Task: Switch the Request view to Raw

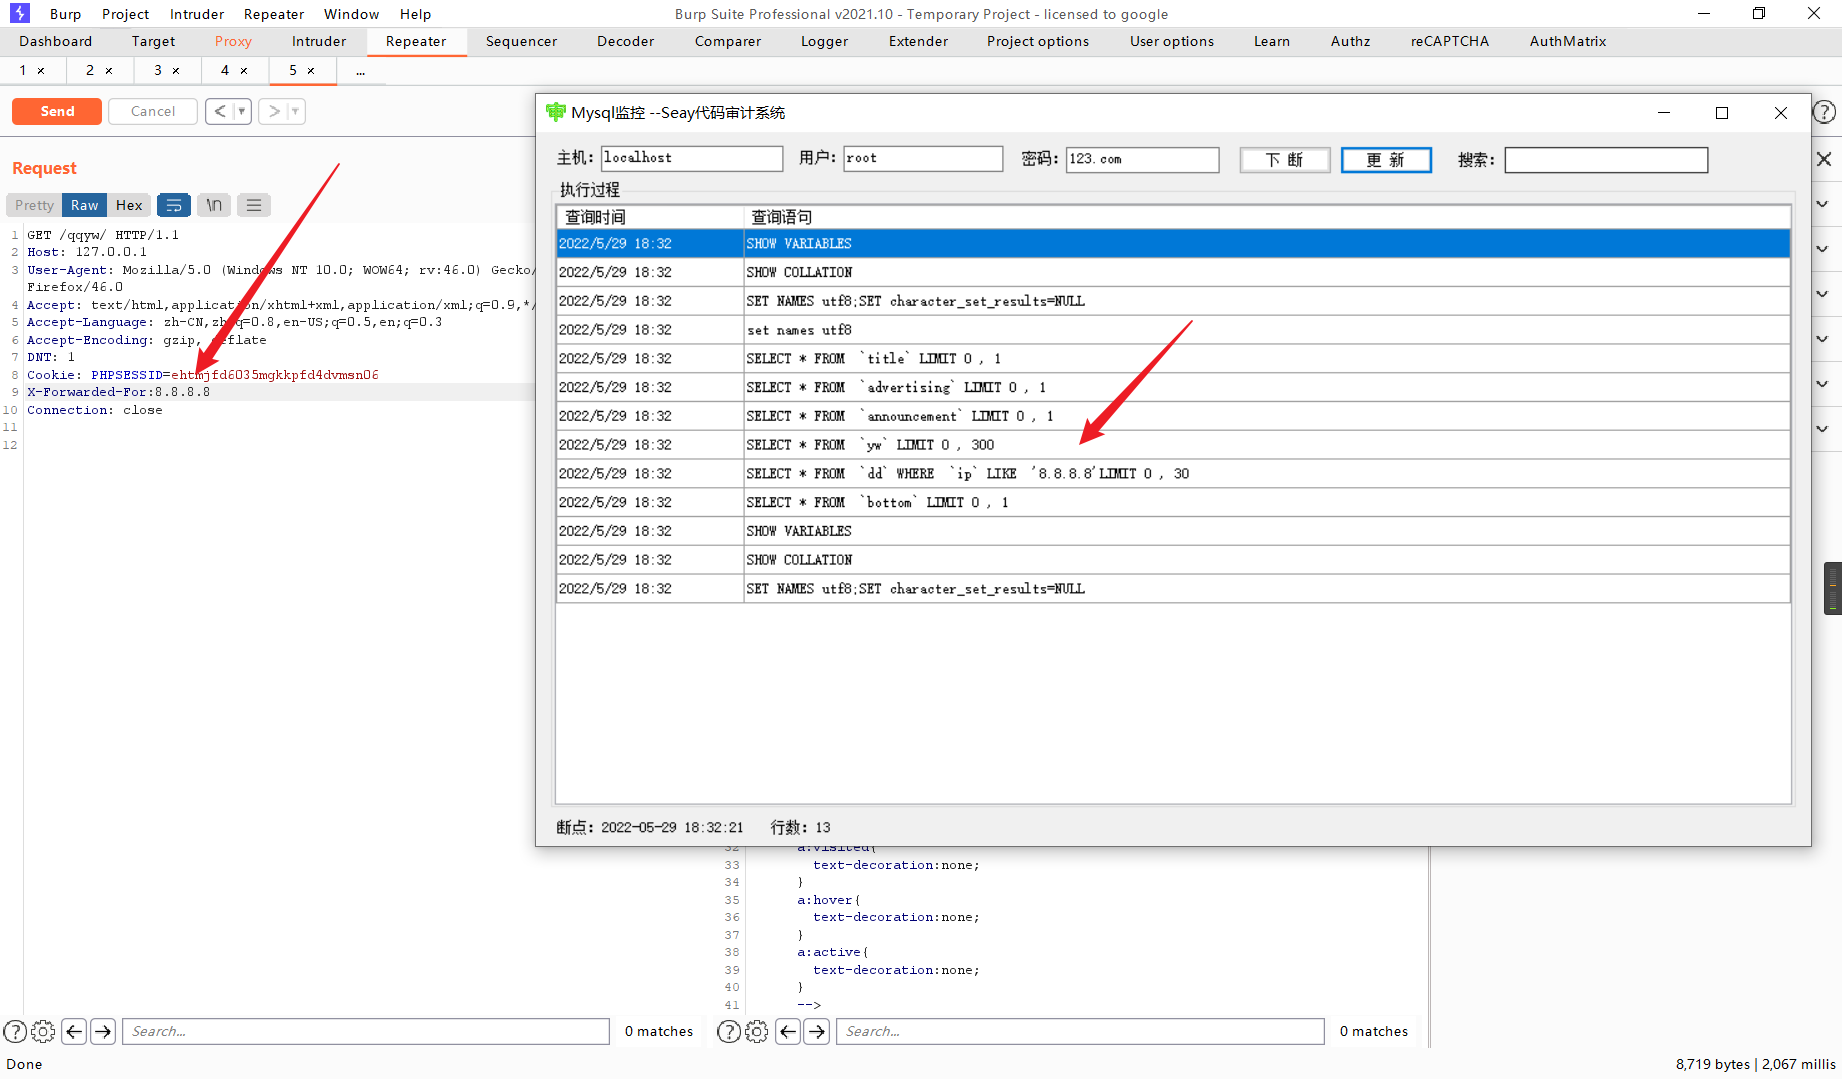Action: click(x=85, y=205)
